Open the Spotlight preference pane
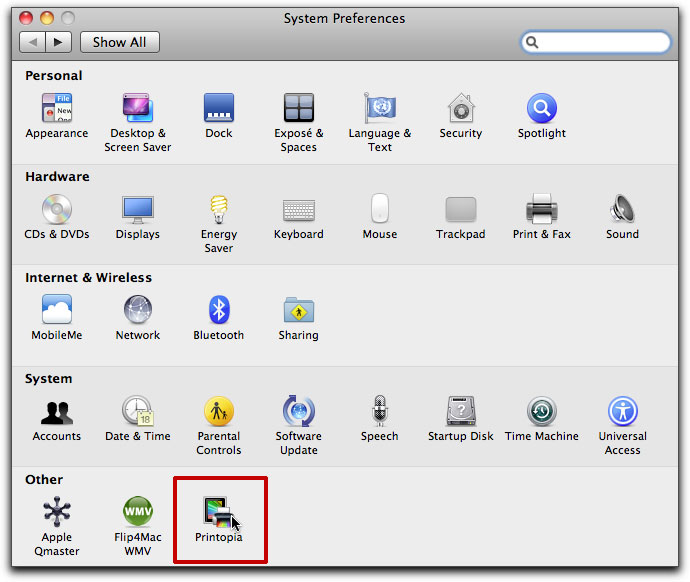This screenshot has width=690, height=582. 541,109
